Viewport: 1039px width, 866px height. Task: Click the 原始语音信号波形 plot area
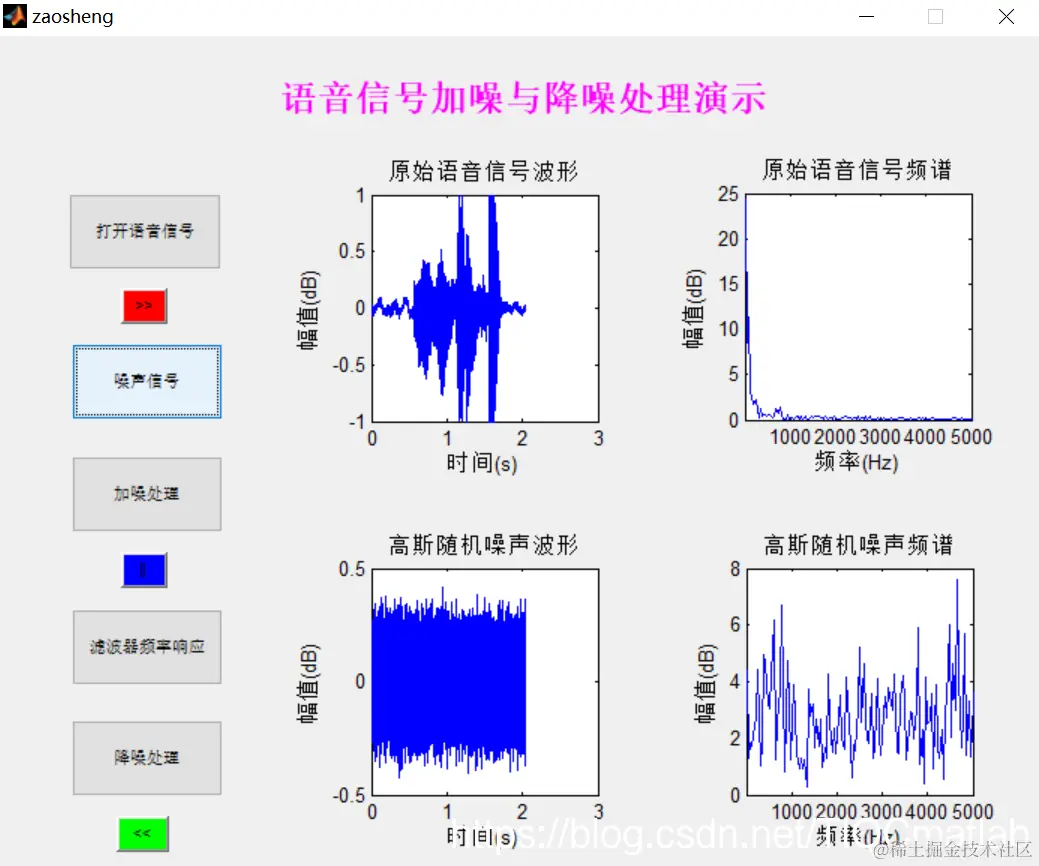click(485, 309)
